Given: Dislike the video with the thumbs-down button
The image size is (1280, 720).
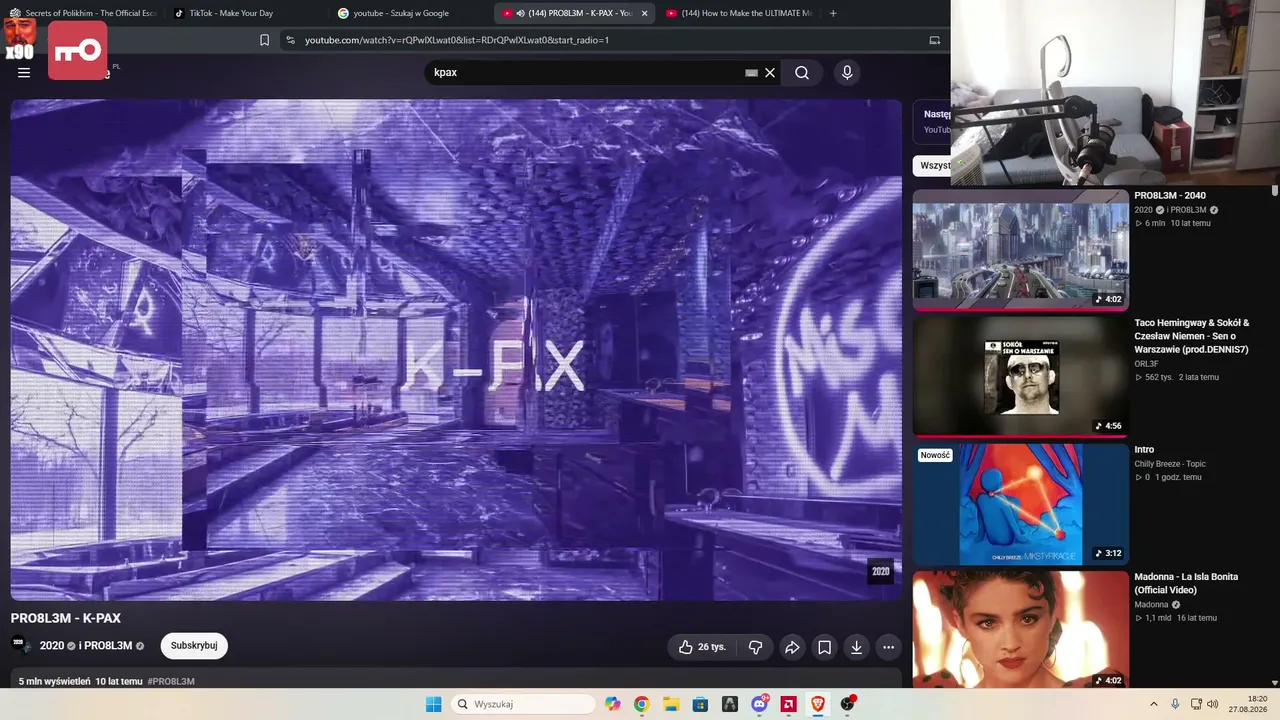Looking at the screenshot, I should 756,647.
